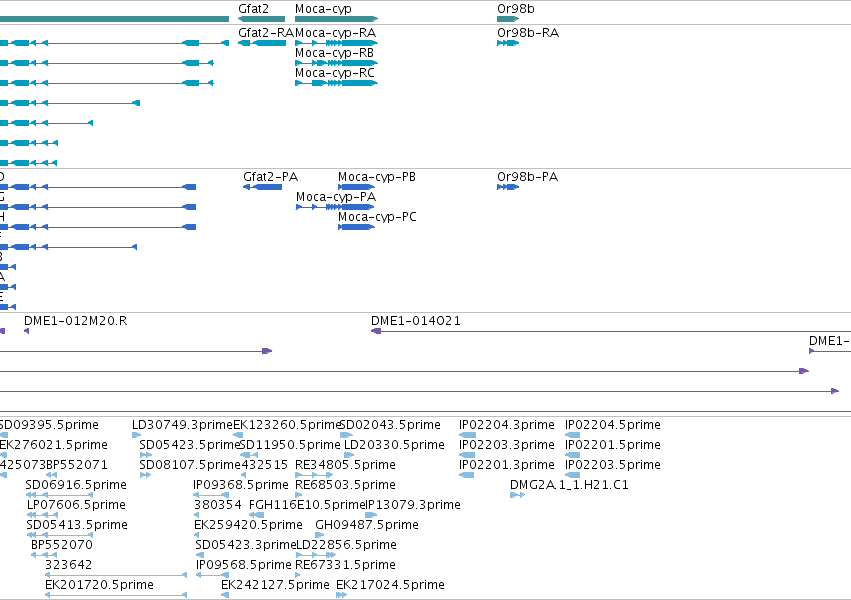
Task: Select the Or98b-PA protein label
Action: coord(528,177)
